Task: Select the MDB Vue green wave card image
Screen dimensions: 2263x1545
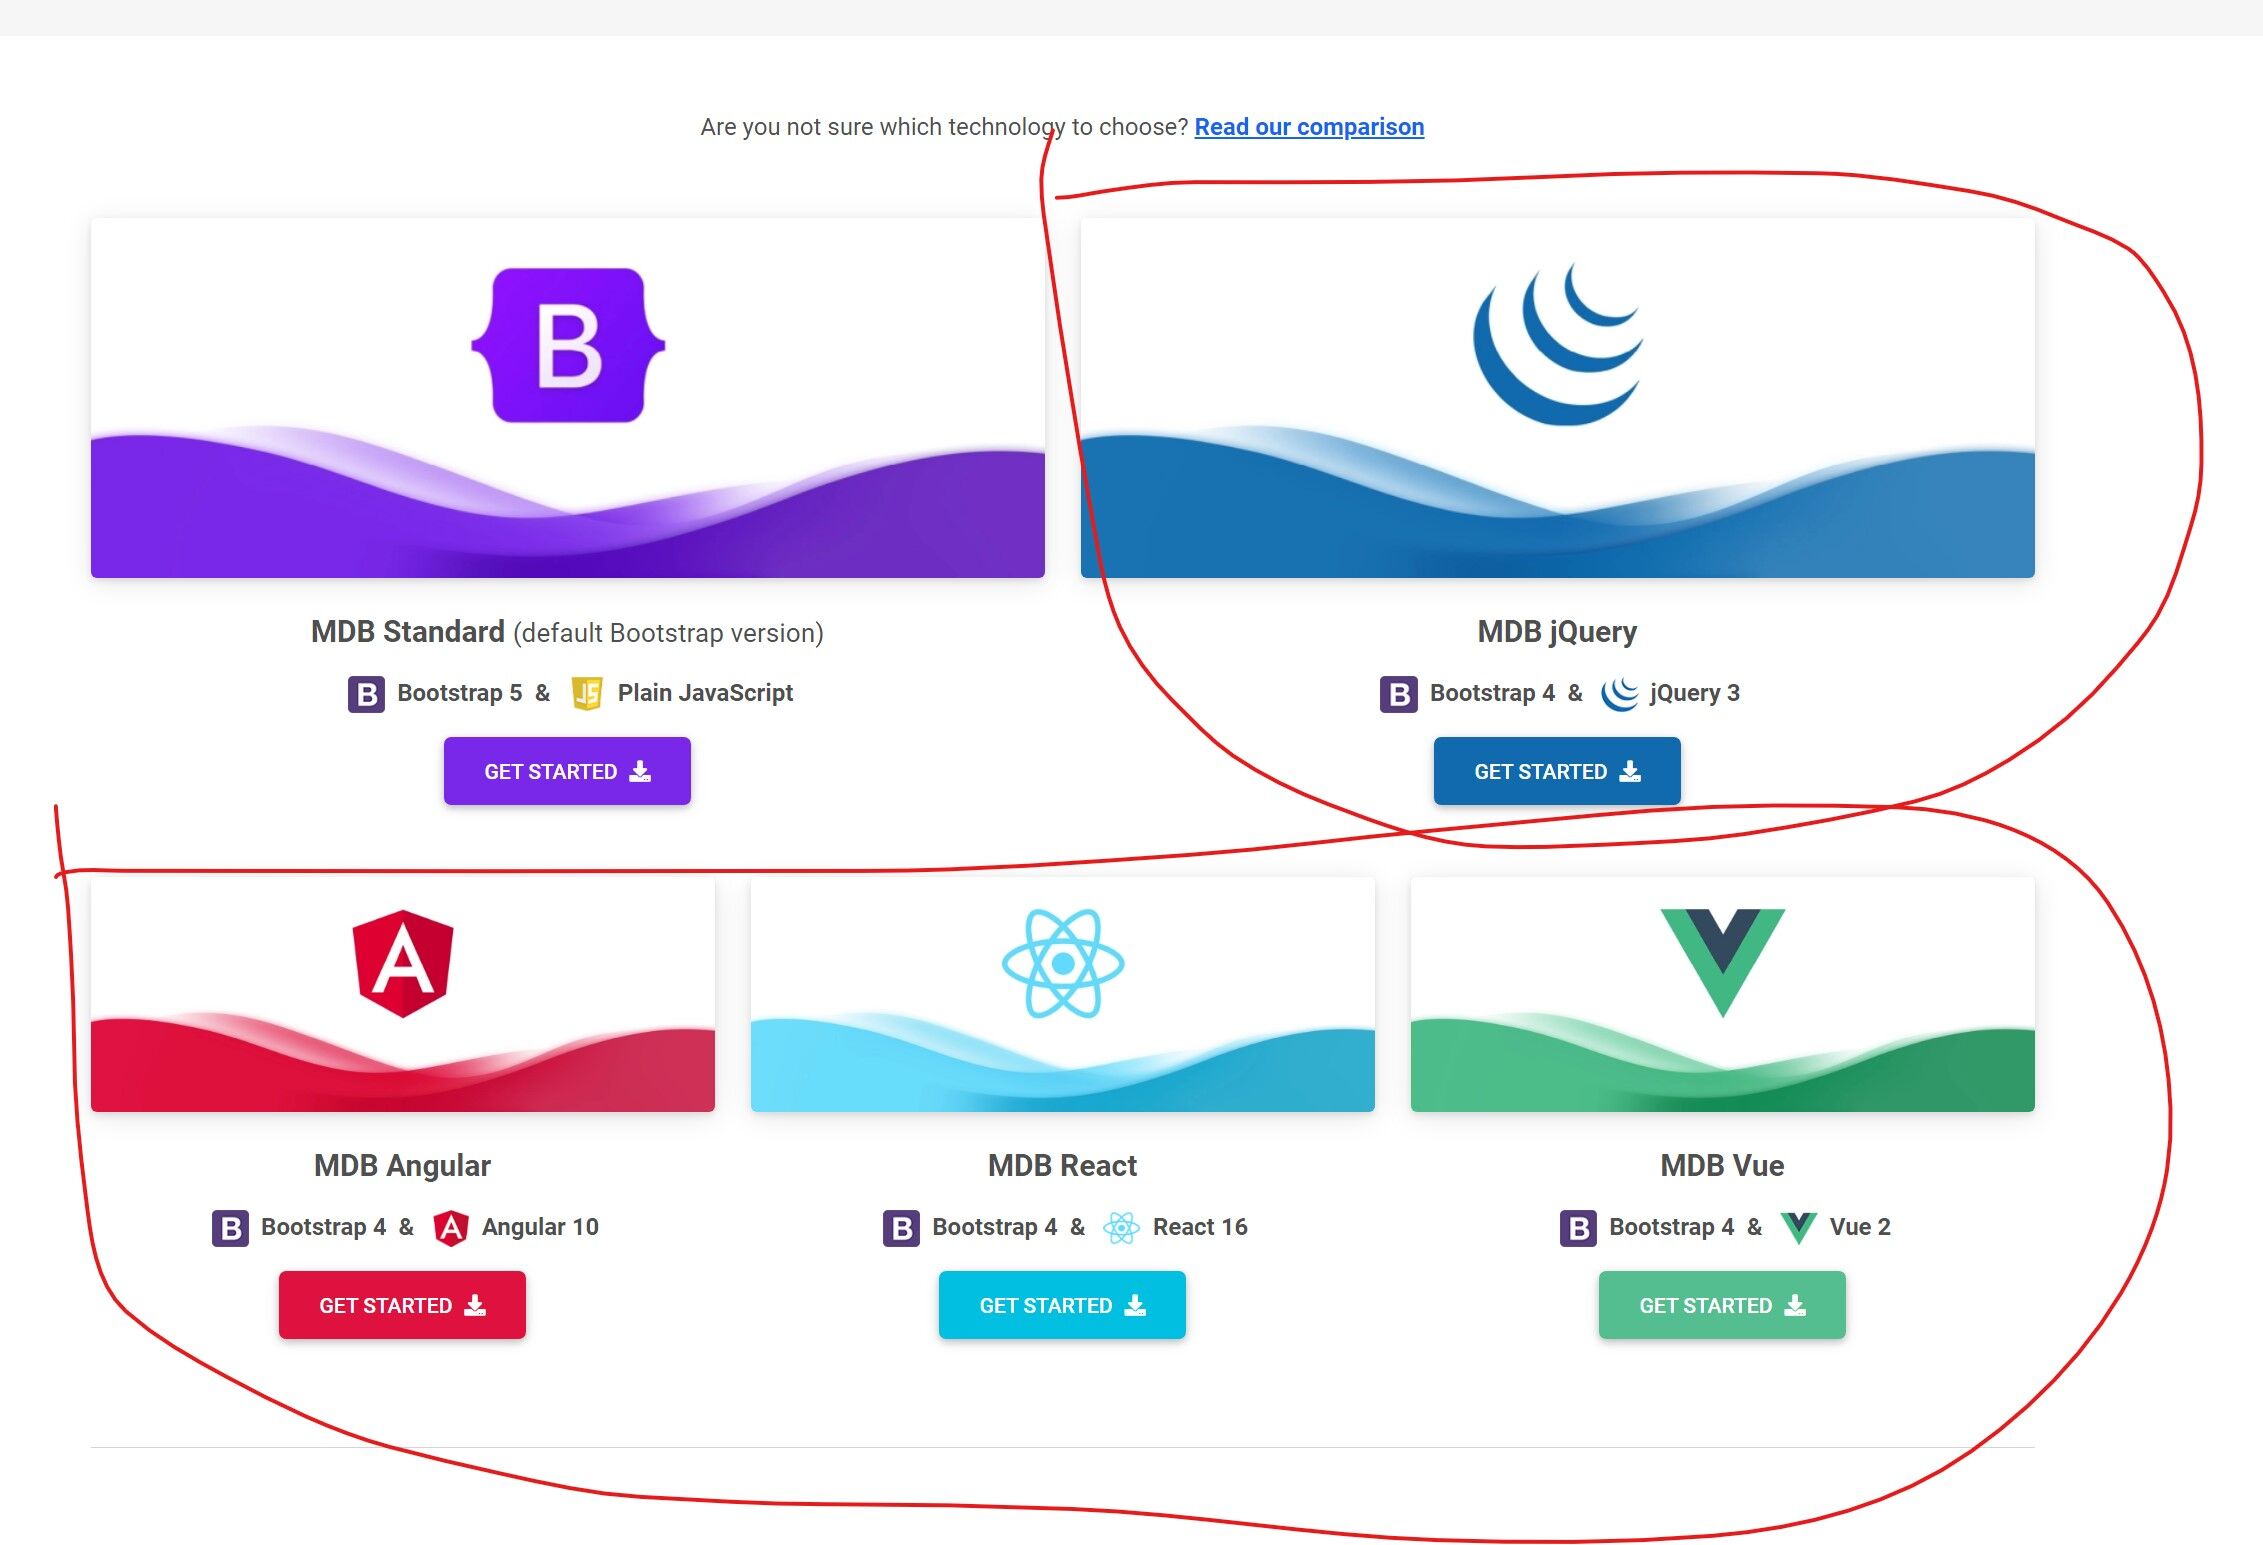Action: click(1723, 994)
